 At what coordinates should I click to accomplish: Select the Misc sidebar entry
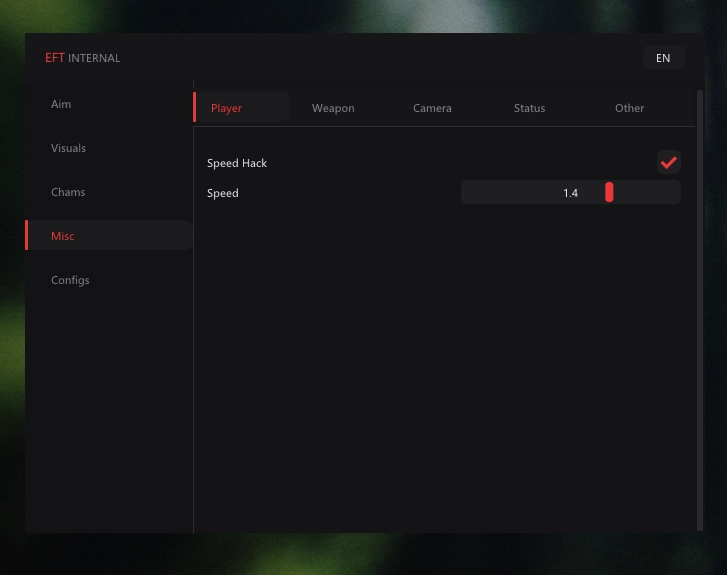(109, 235)
